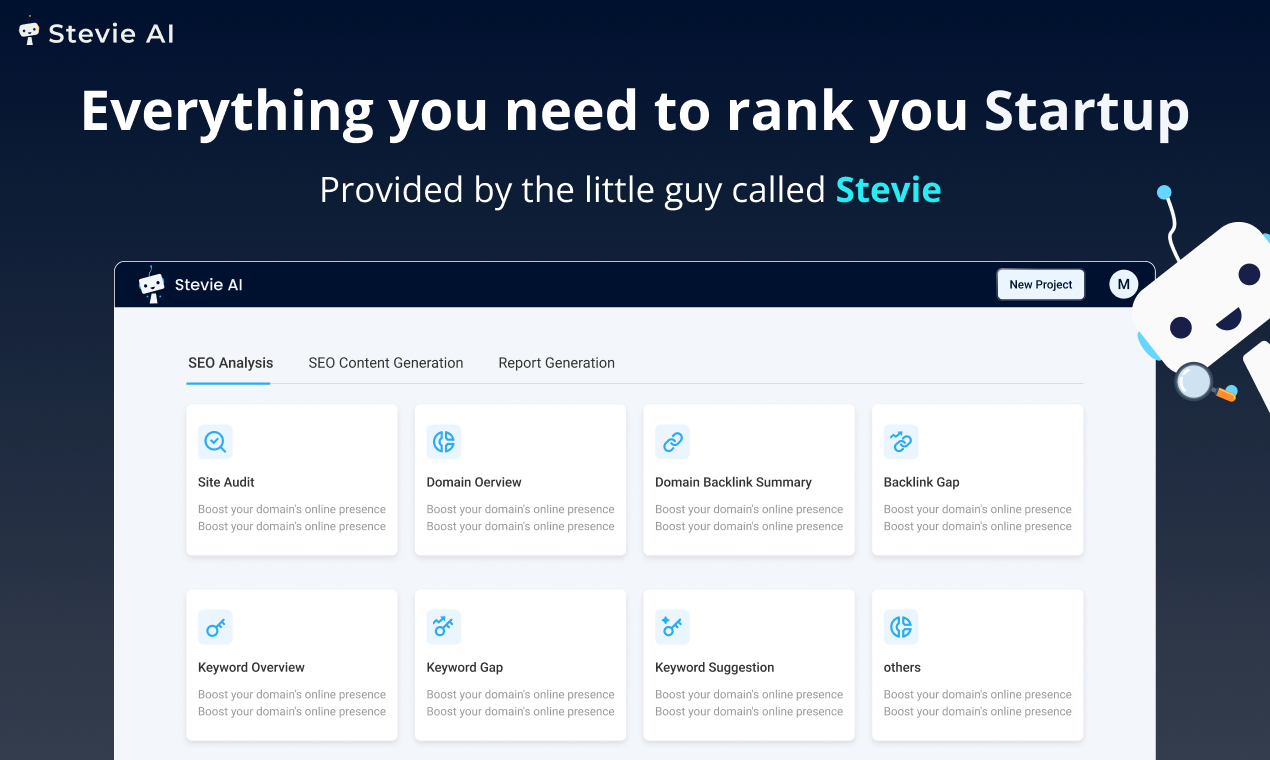1270x760 pixels.
Task: Click the M user avatar
Action: (x=1123, y=284)
